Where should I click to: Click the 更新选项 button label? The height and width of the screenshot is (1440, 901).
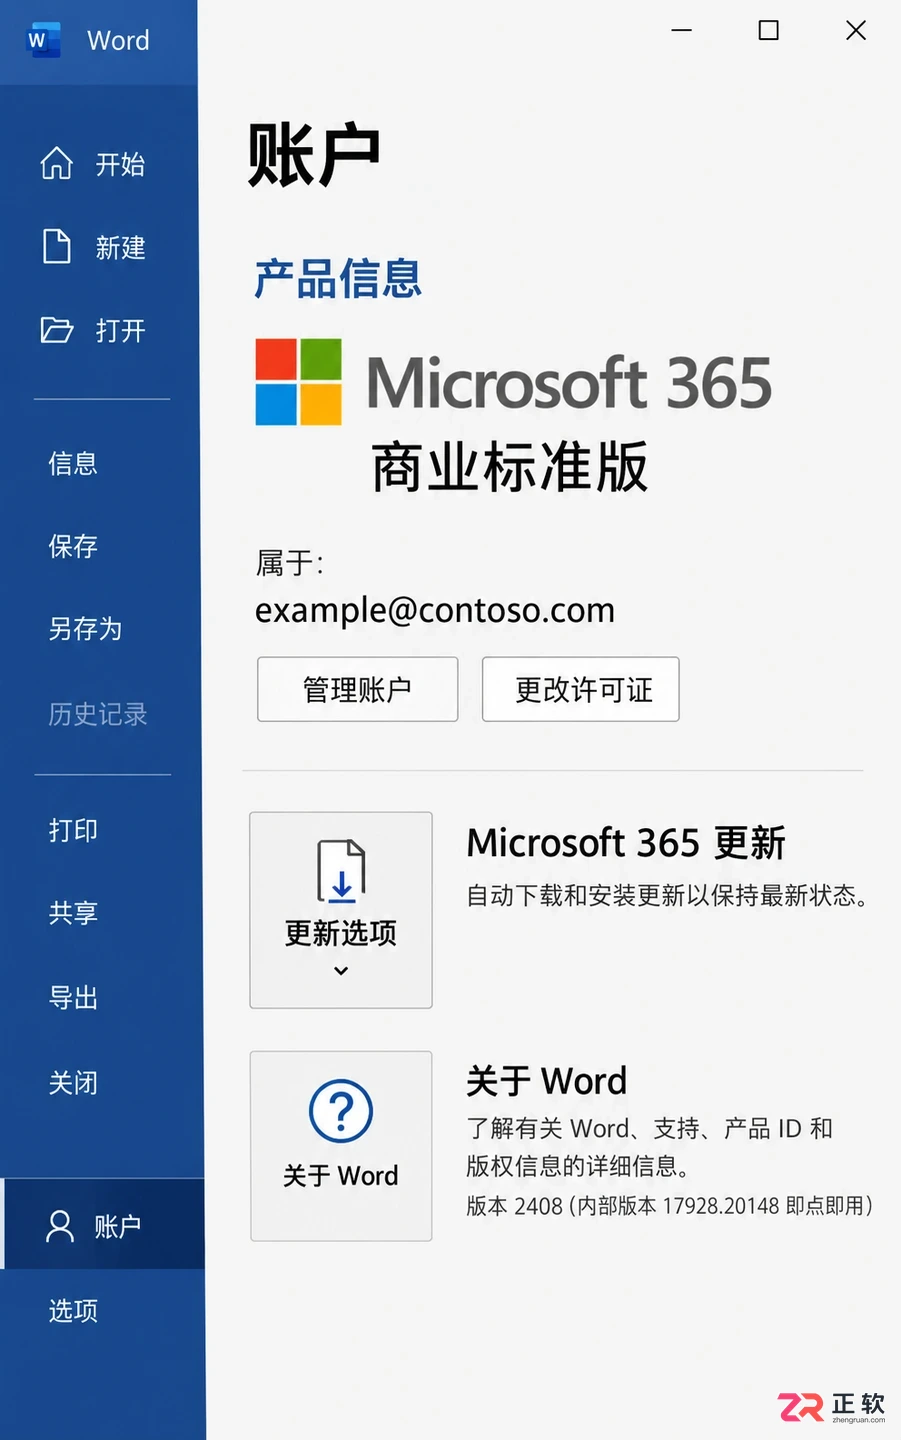[x=341, y=933]
